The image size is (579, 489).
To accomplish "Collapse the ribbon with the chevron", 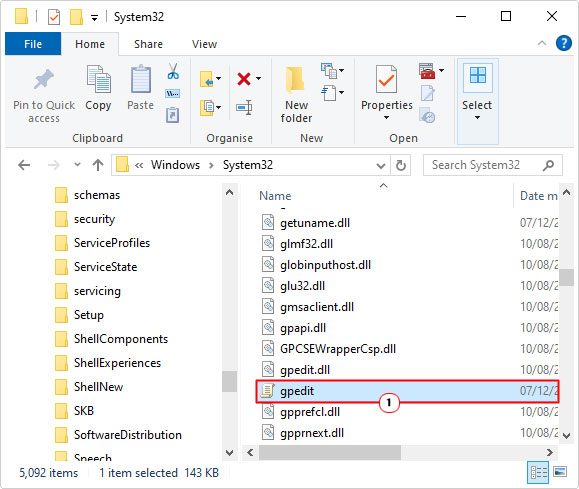I will pos(542,43).
